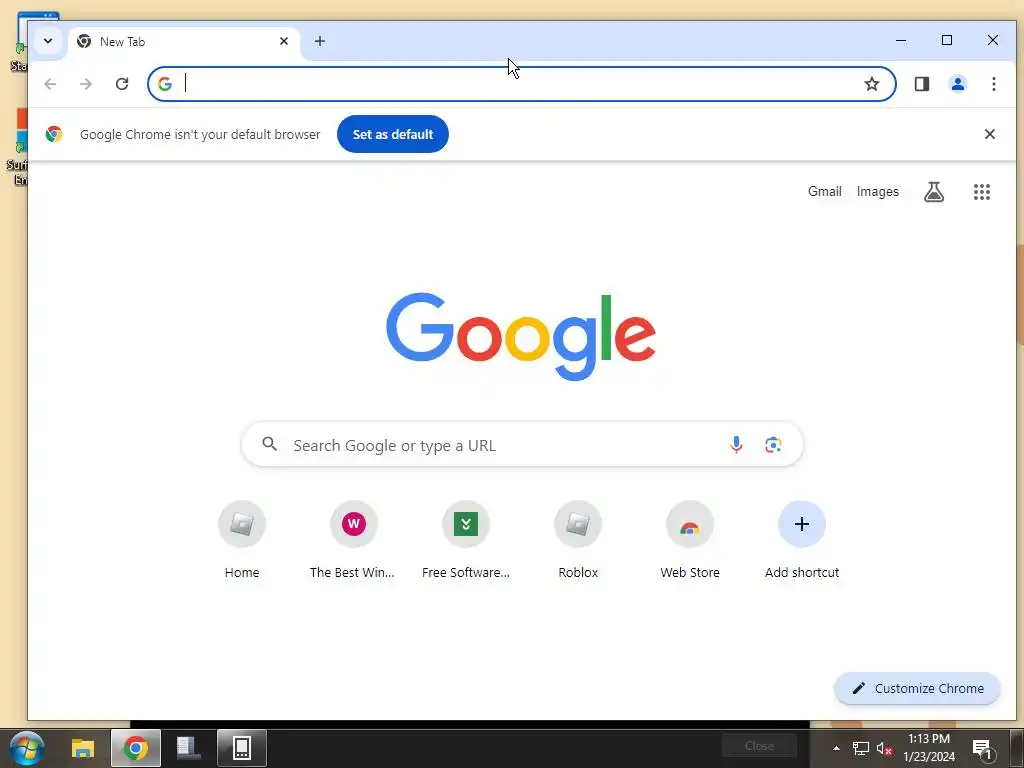Image resolution: width=1024 pixels, height=768 pixels.
Task: Open the Chrome three-dot menu
Action: click(x=993, y=84)
